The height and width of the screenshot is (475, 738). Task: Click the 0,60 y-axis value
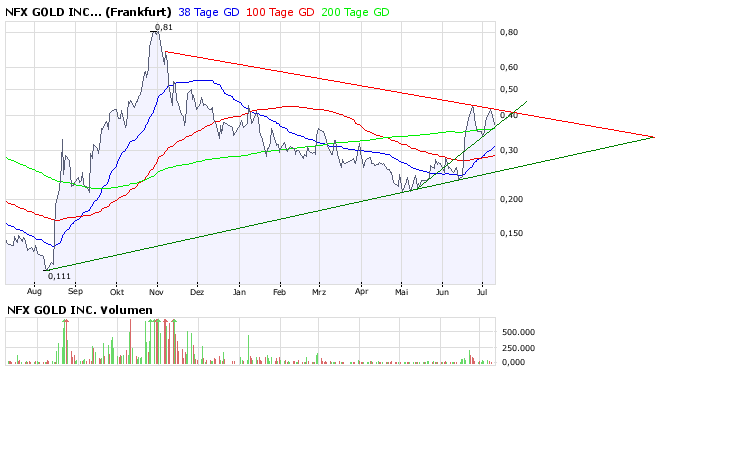509,67
